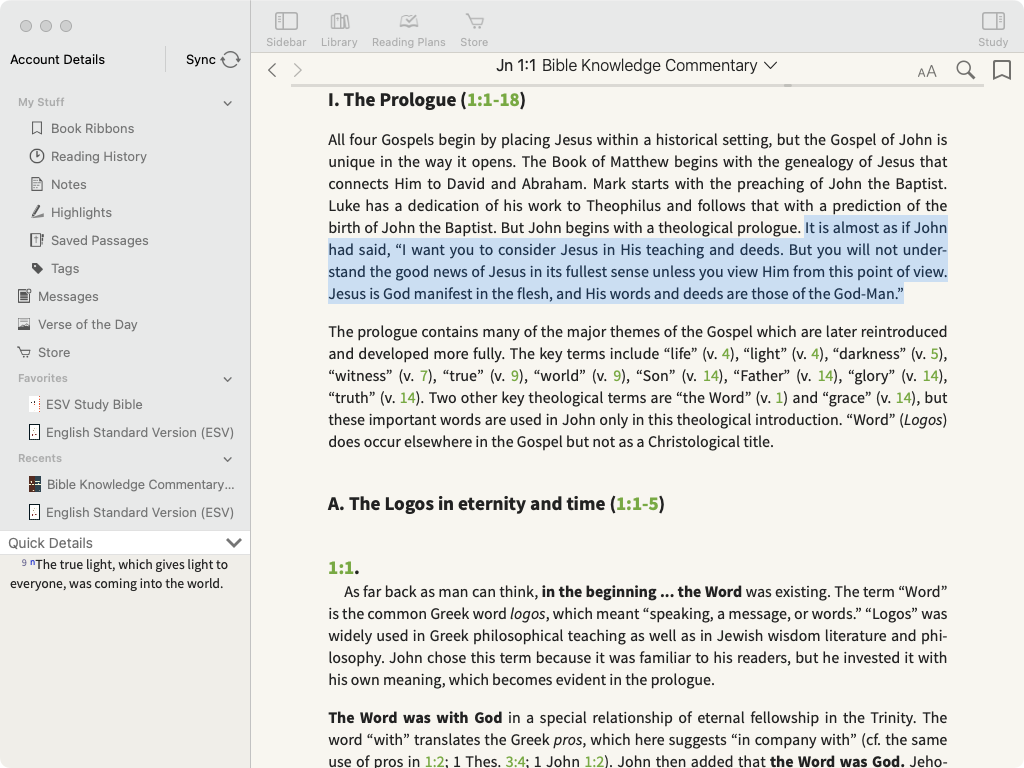Collapse the My Stuff section

point(227,103)
